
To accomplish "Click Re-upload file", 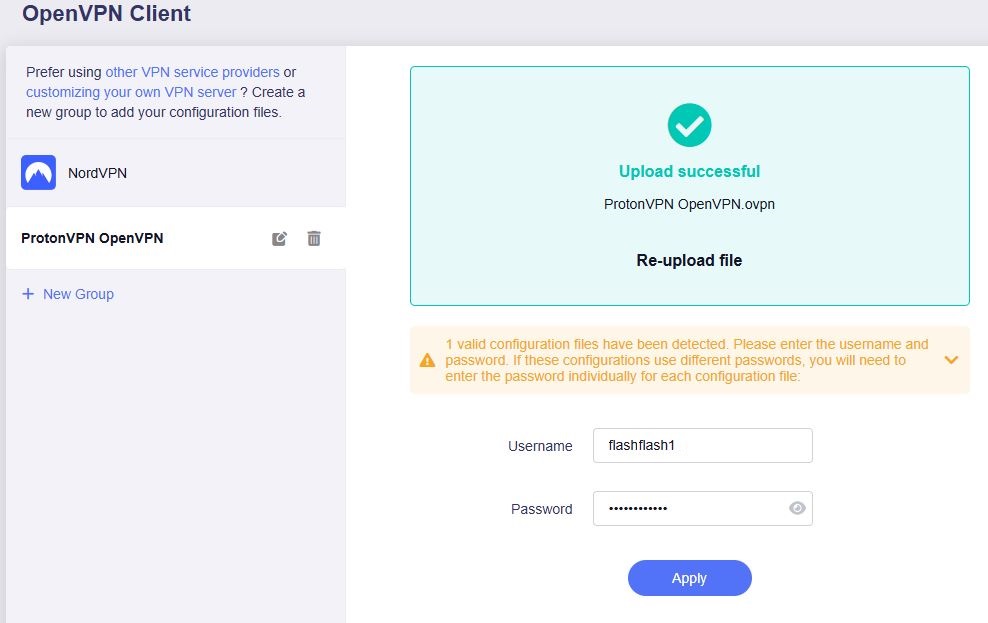I will (x=689, y=260).
